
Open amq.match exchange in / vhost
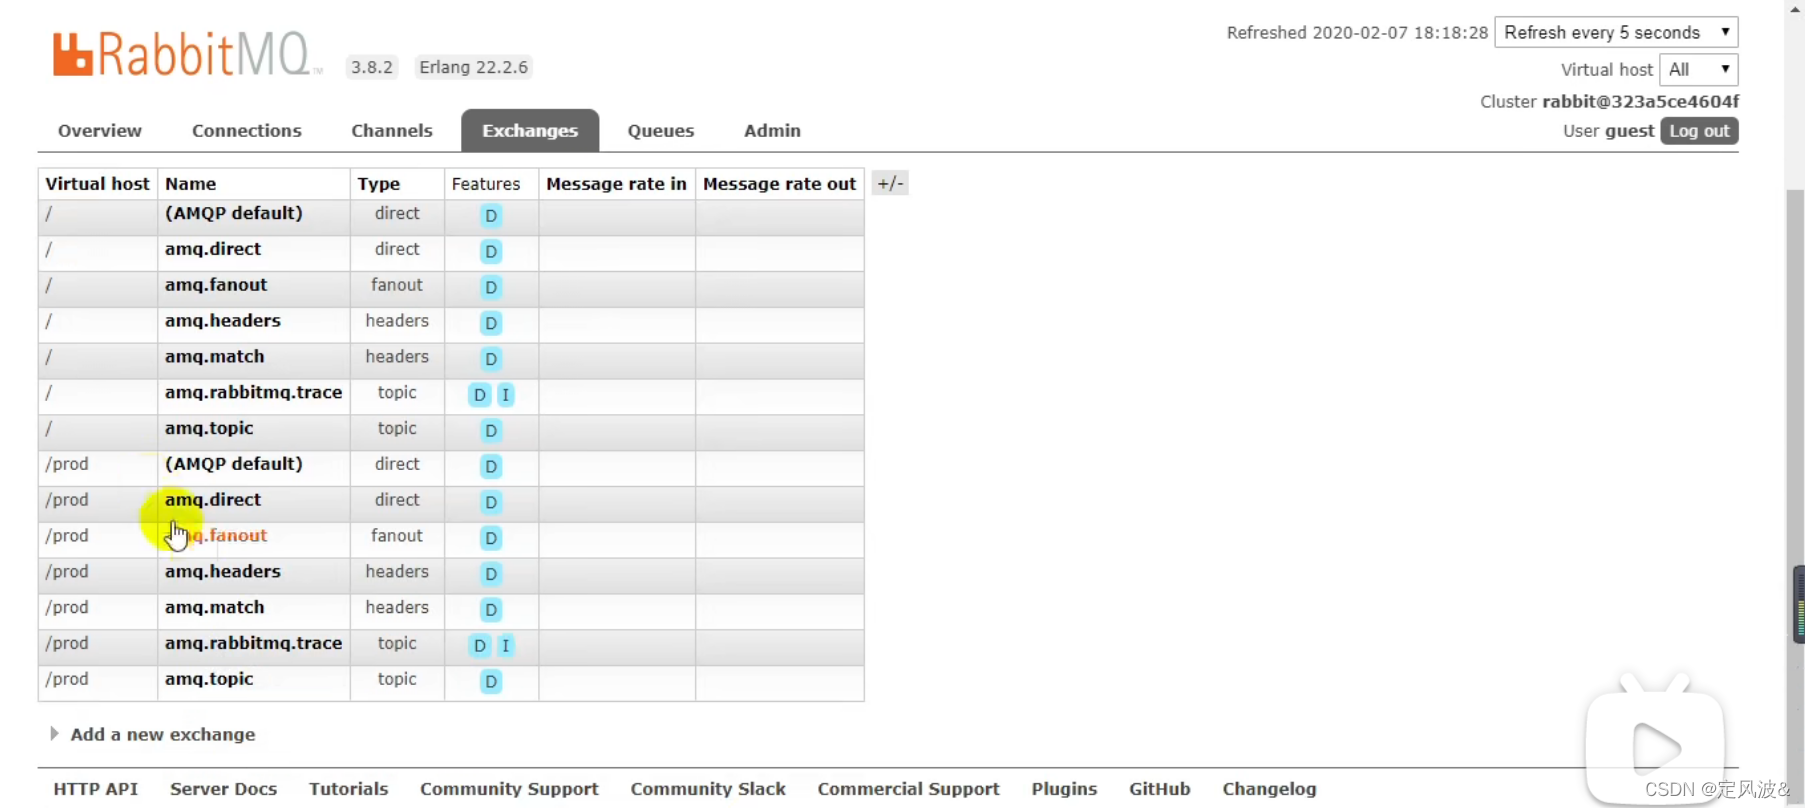click(215, 357)
